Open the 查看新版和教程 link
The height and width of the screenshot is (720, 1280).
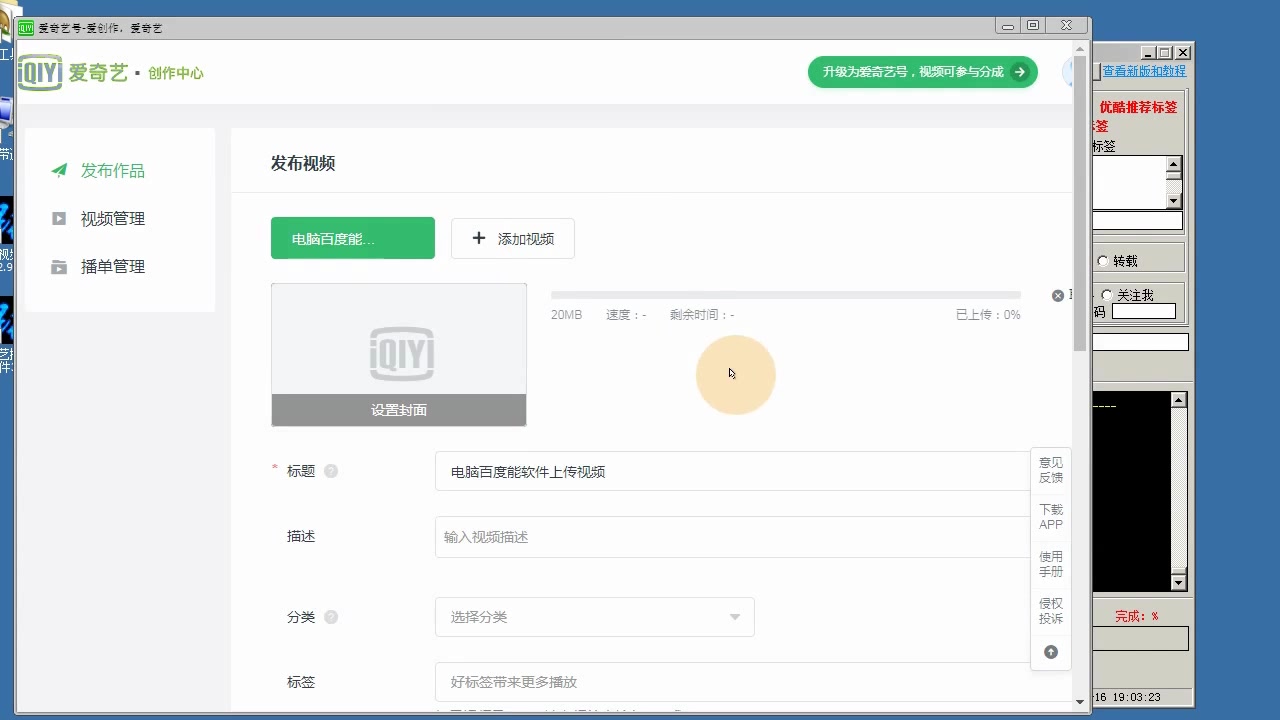1143,71
